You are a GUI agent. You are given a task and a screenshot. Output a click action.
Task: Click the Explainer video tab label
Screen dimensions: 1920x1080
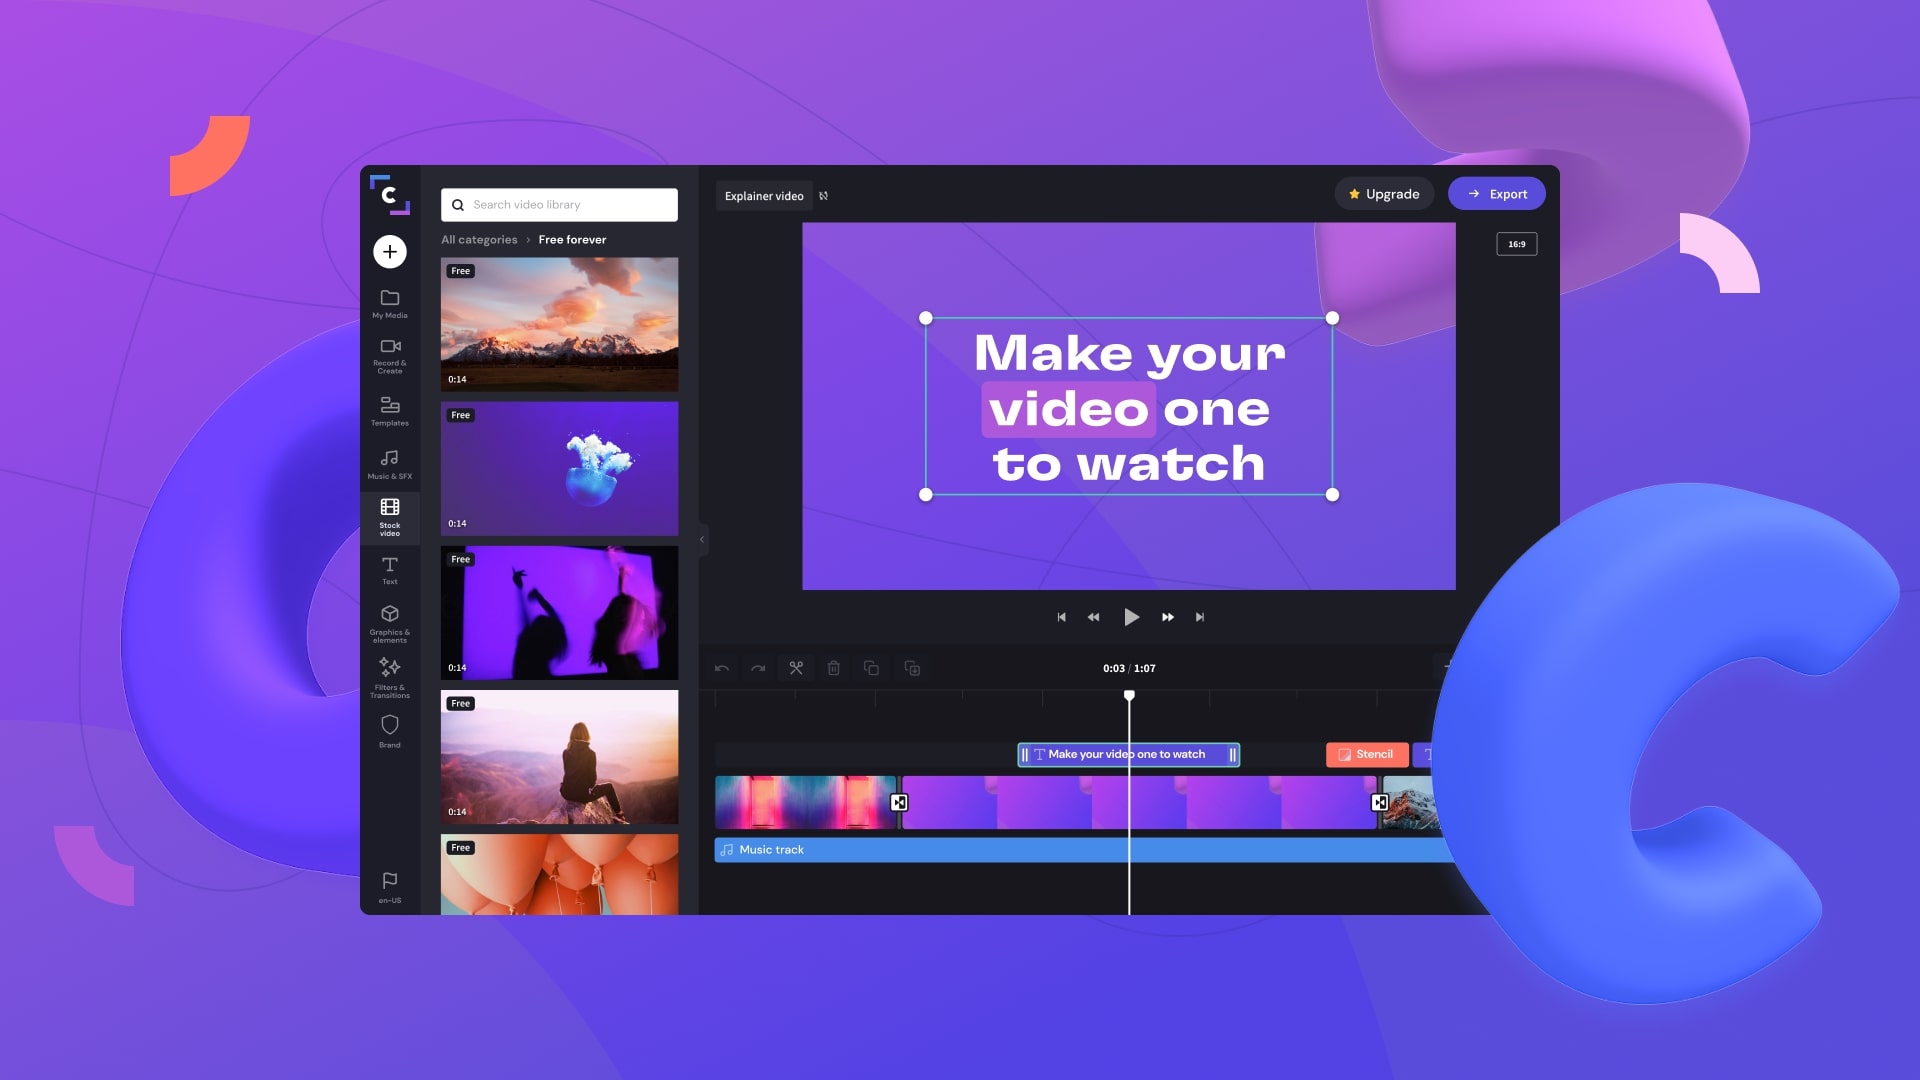click(764, 195)
